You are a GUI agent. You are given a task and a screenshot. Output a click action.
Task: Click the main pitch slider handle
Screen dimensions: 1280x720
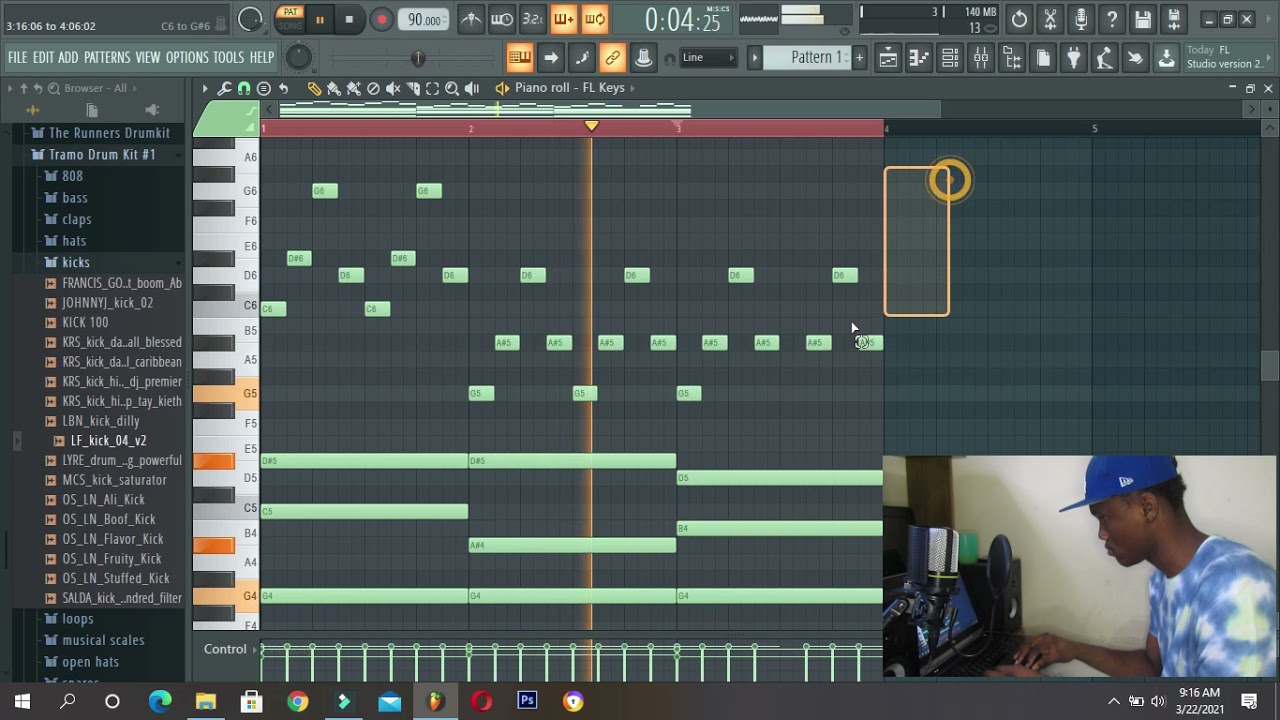click(418, 58)
